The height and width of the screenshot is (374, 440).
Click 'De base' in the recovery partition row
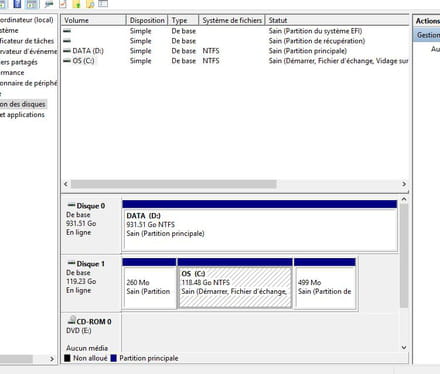[x=184, y=41]
